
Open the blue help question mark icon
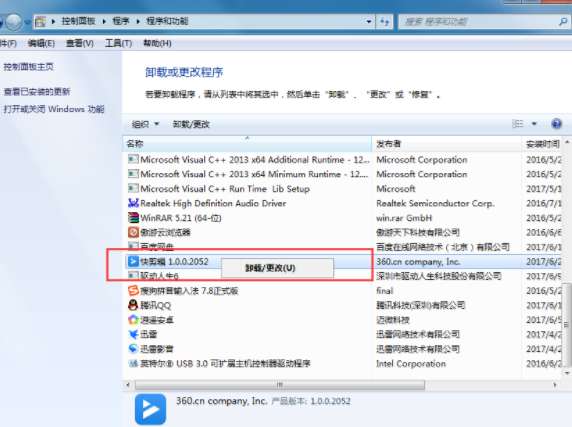pyautogui.click(x=556, y=124)
